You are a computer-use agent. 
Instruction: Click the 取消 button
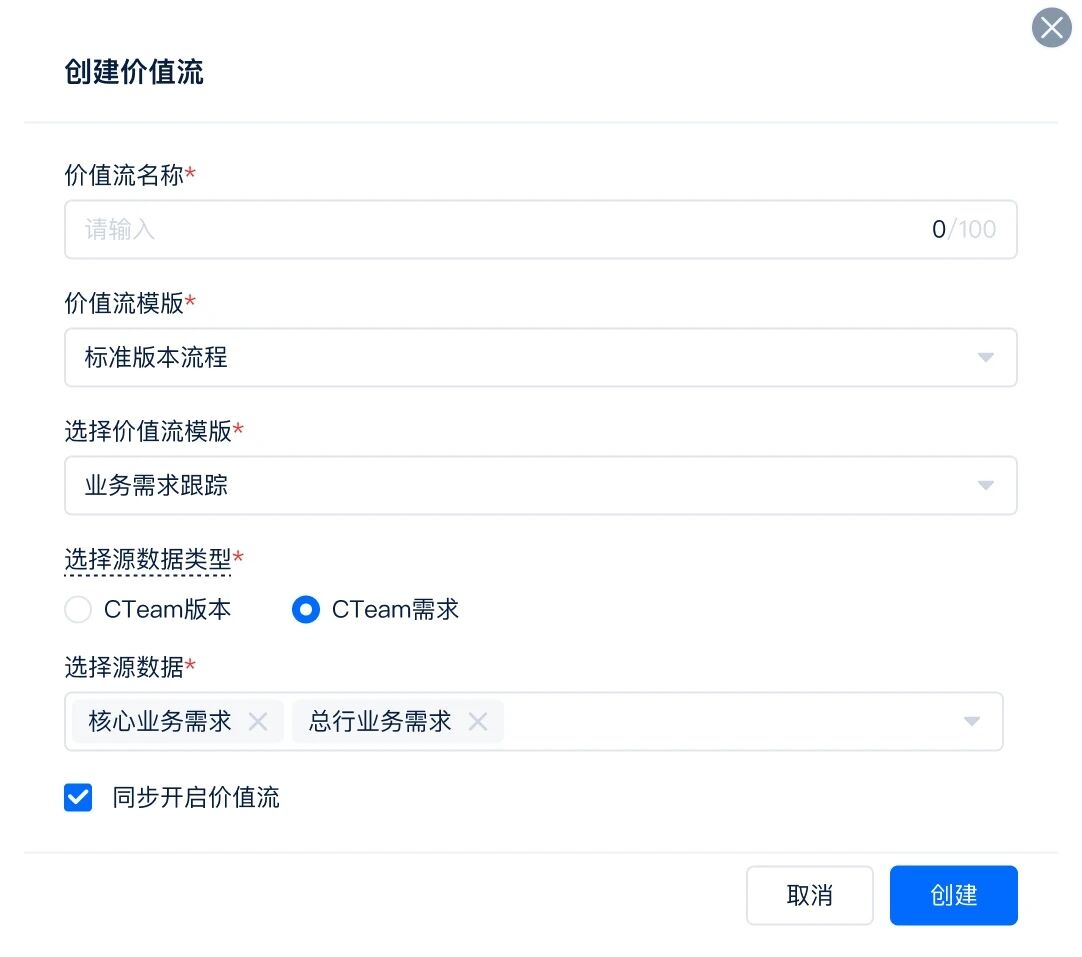tap(809, 896)
